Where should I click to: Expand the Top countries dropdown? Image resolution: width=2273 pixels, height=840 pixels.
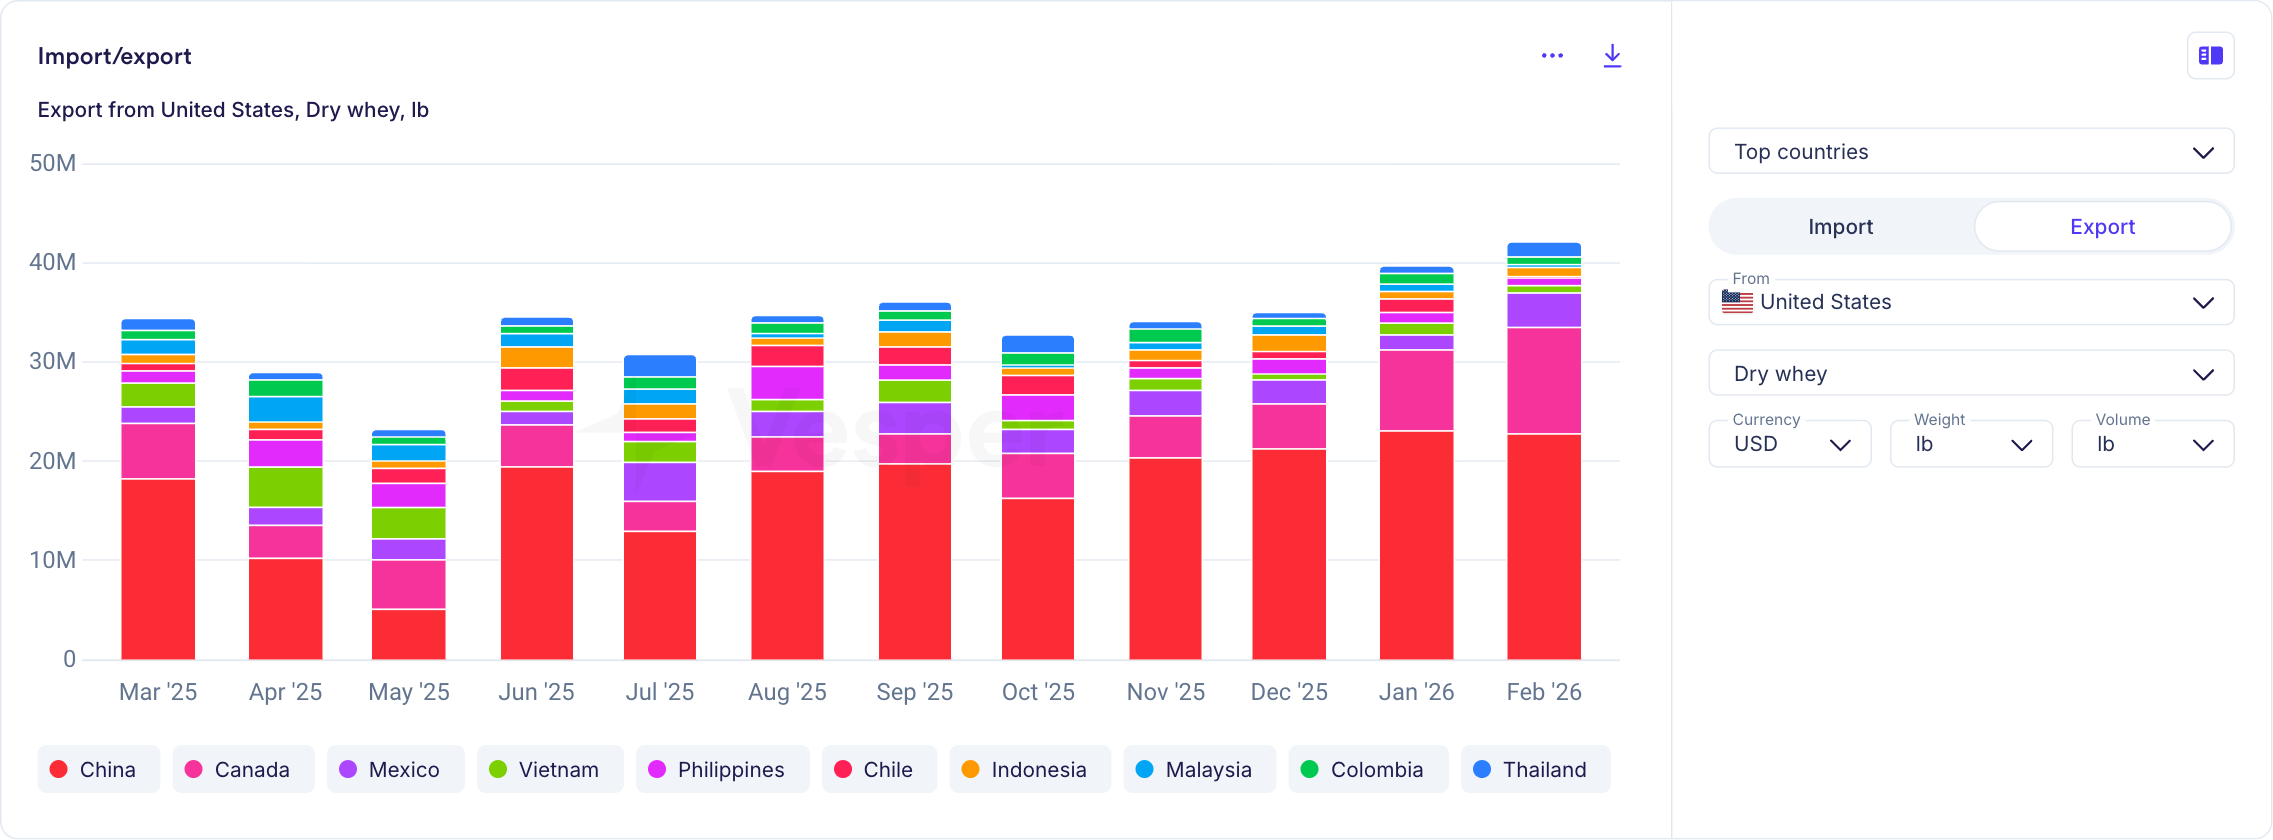[1970, 152]
